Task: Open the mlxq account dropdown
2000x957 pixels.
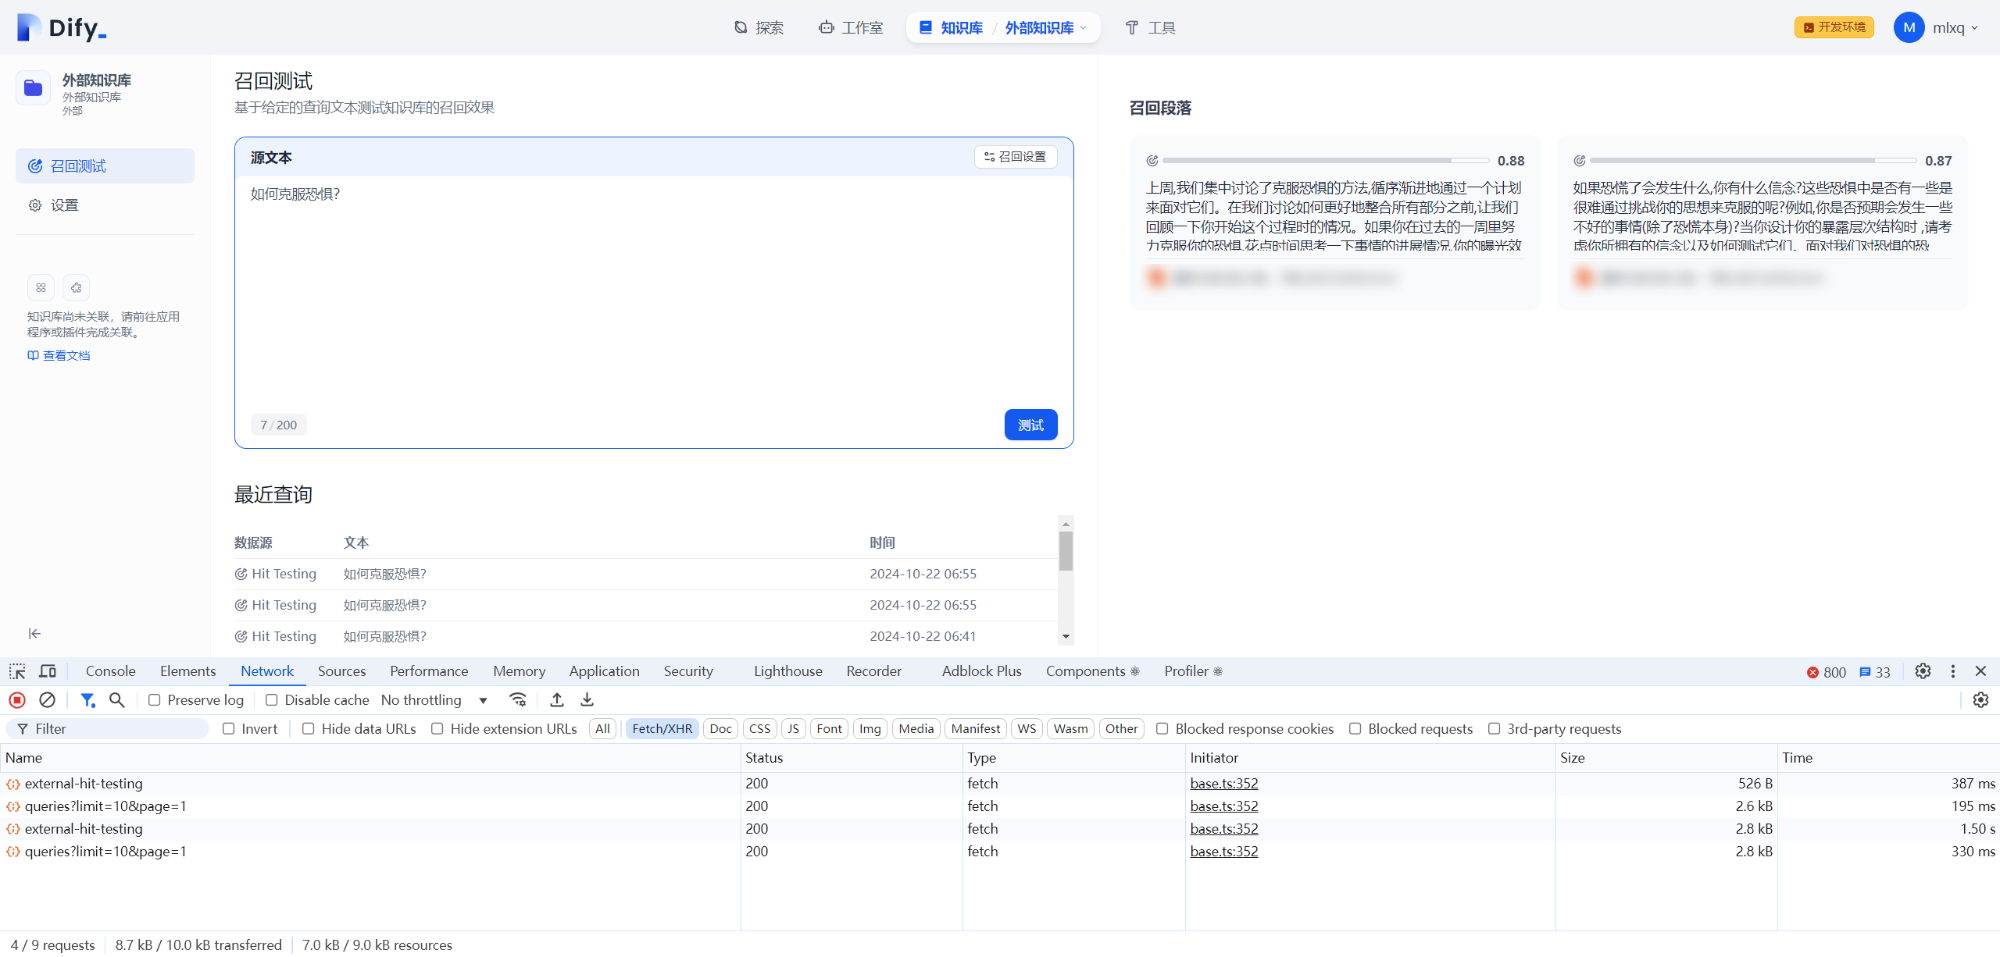Action: 1950,27
